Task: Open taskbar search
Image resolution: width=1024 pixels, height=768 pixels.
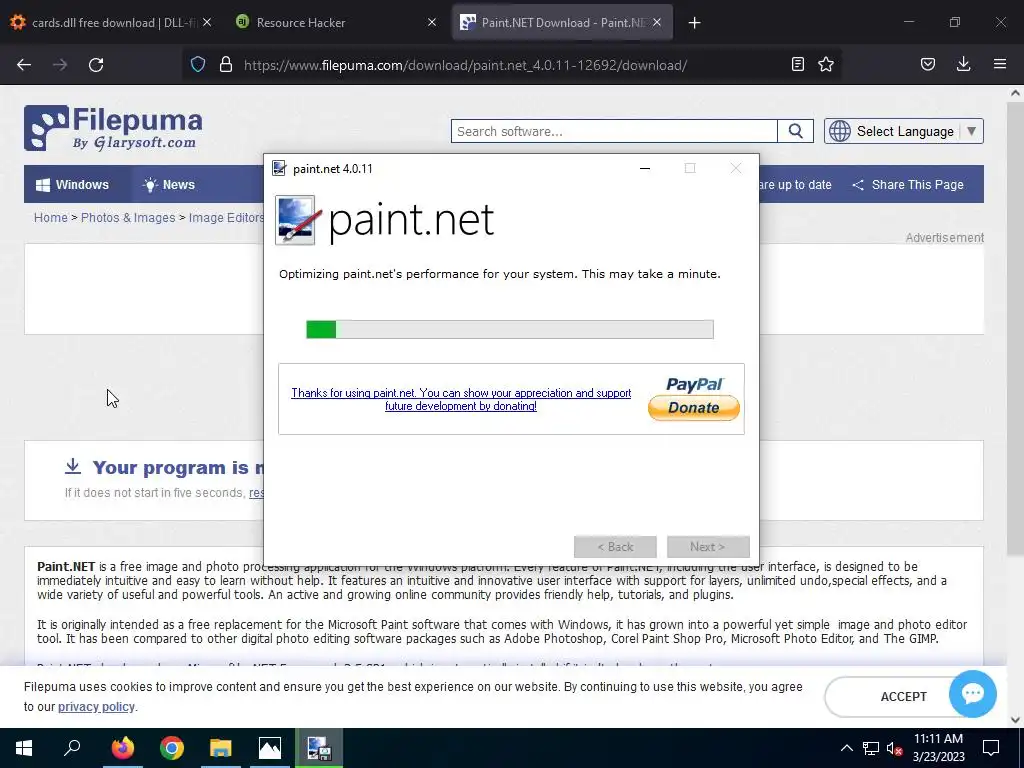Action: (x=72, y=748)
